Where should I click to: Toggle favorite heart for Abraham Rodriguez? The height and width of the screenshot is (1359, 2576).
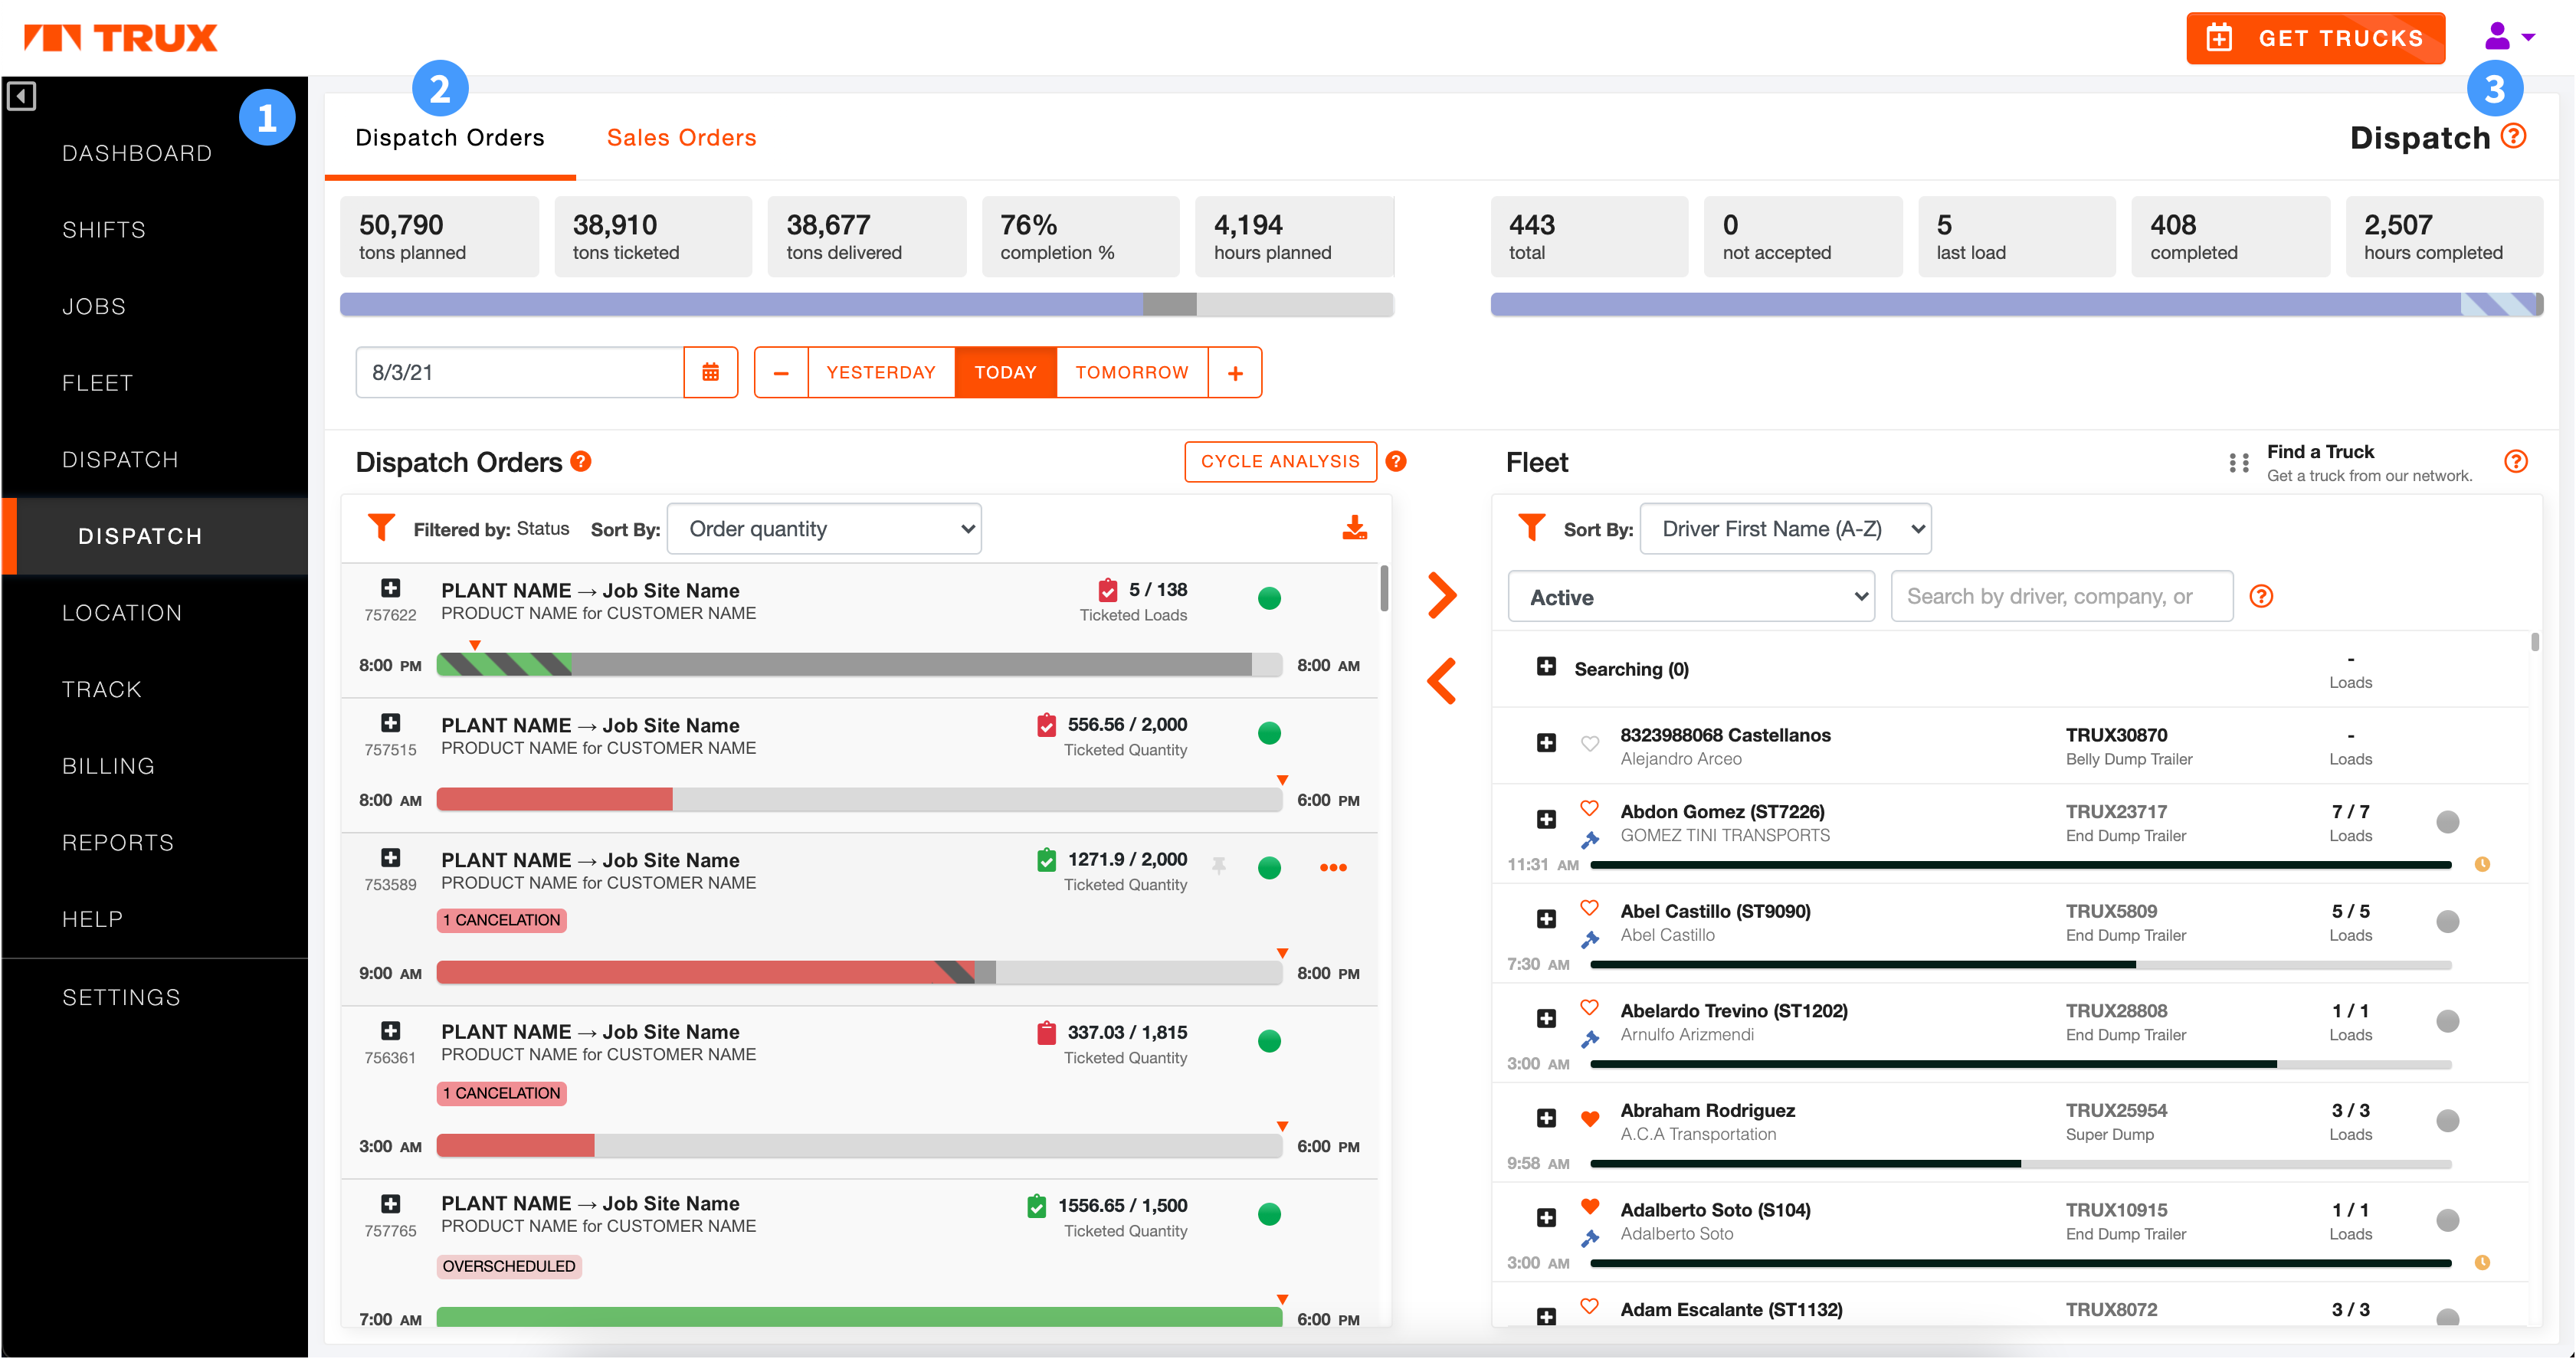[1589, 1118]
